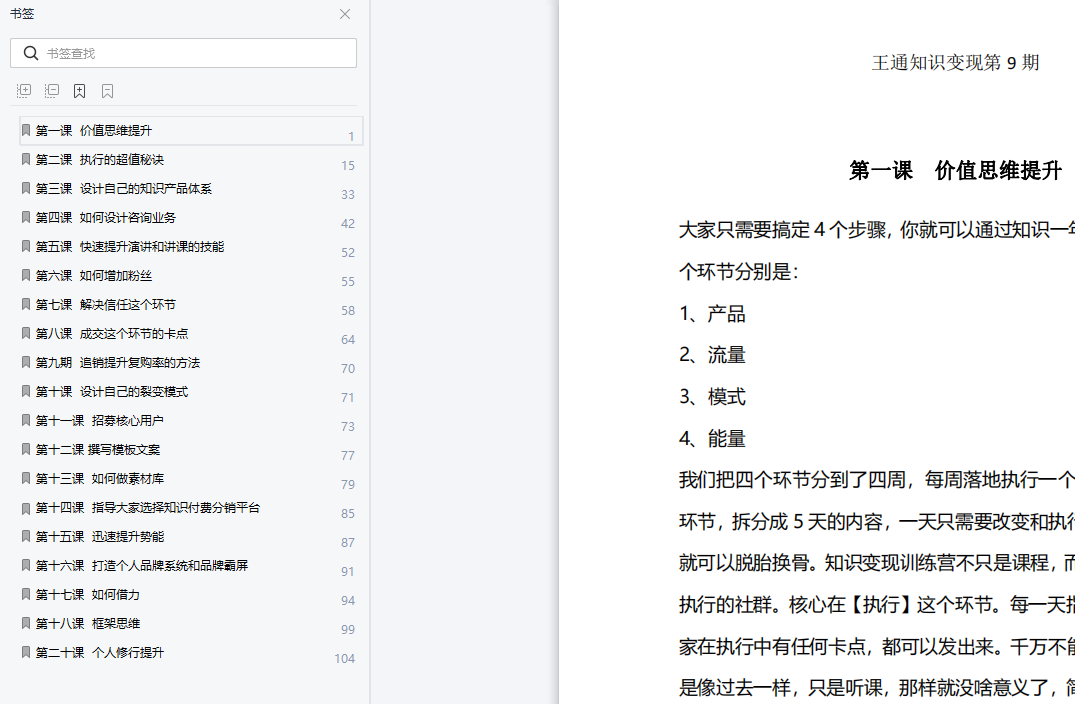1075x704 pixels.
Task: Navigate to 第六课 如何增加粉丝
Action: [x=93, y=275]
